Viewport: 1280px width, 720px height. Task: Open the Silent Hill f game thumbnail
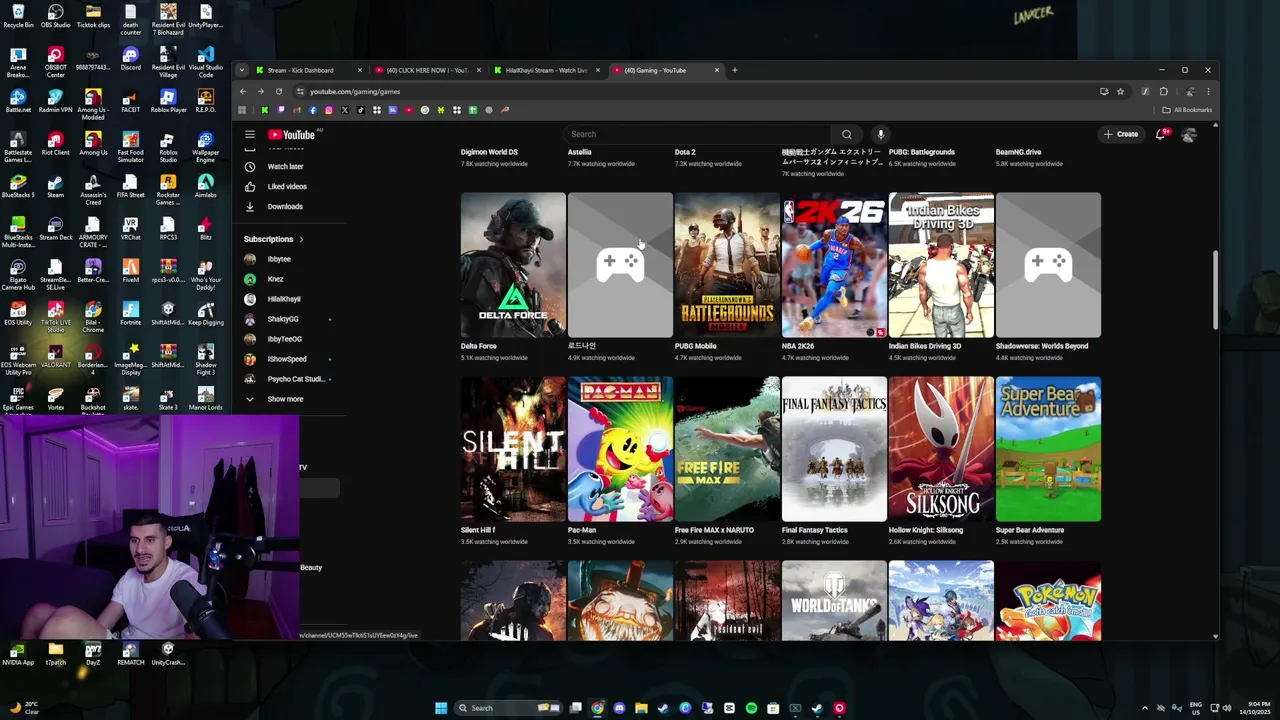tap(513, 449)
